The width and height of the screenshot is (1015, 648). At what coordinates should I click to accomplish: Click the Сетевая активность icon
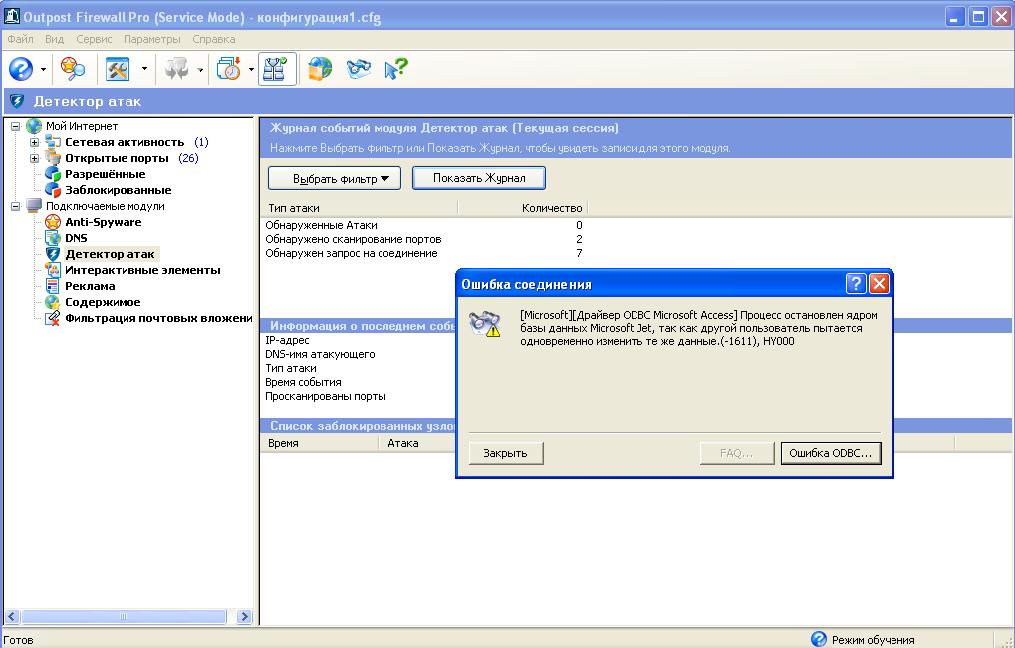[53, 142]
